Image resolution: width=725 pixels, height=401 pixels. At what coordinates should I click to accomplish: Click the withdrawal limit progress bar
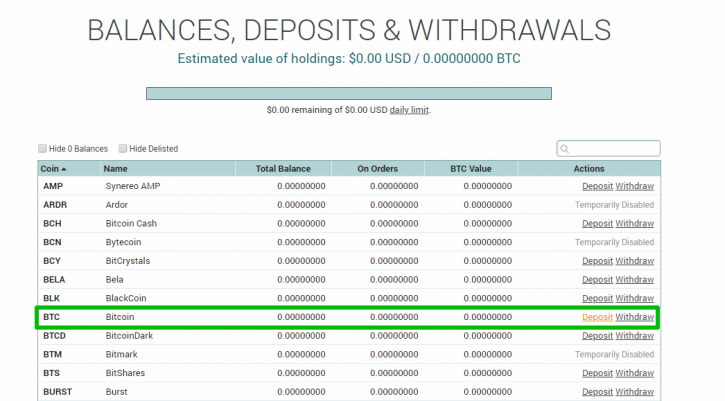[349, 93]
